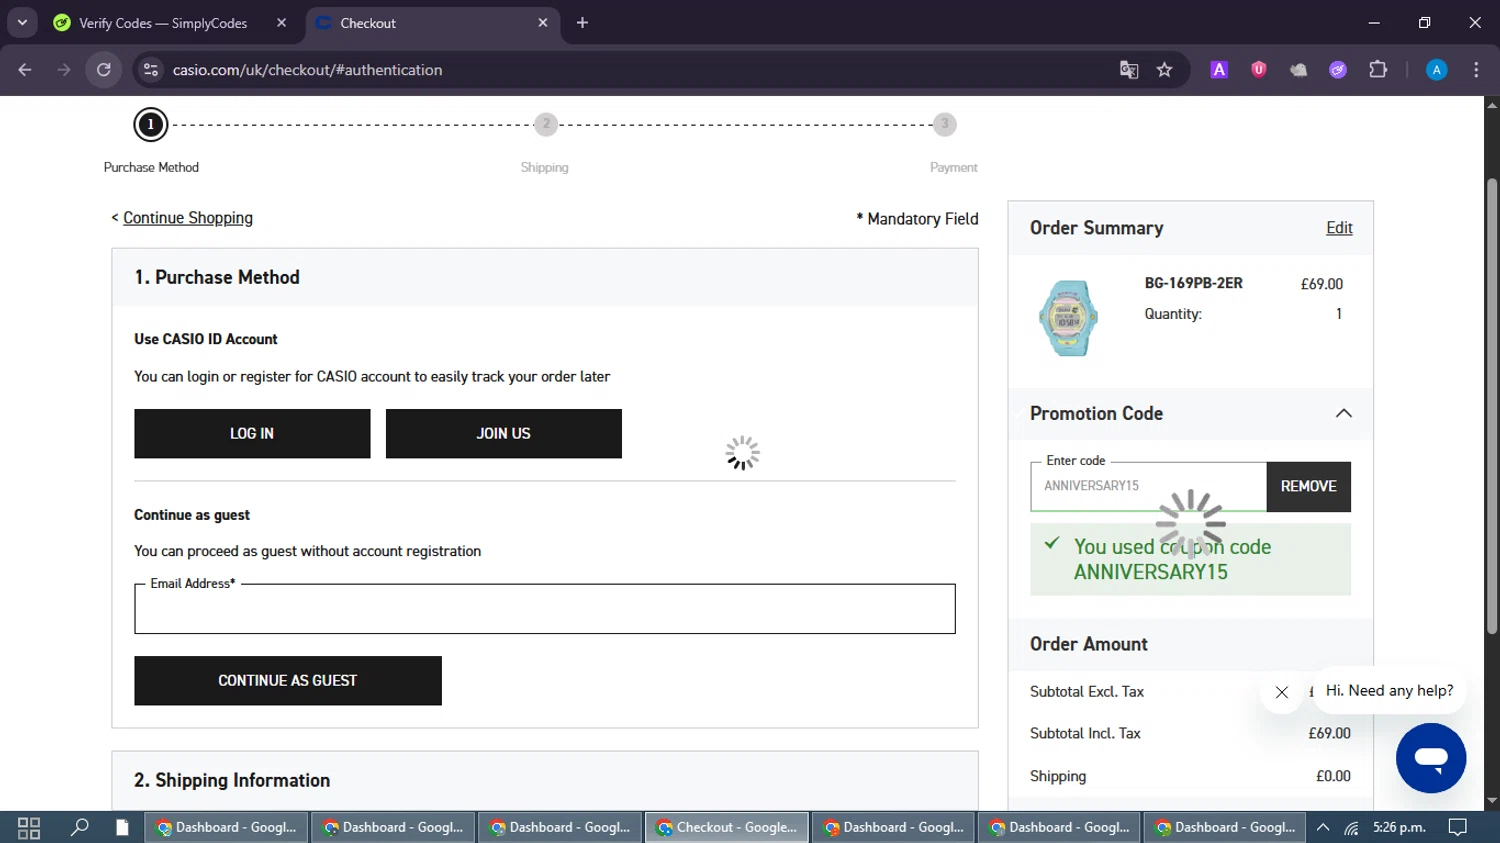Open the taskbar clock showing 5:26 p.m.
The height and width of the screenshot is (843, 1500).
tap(1399, 828)
